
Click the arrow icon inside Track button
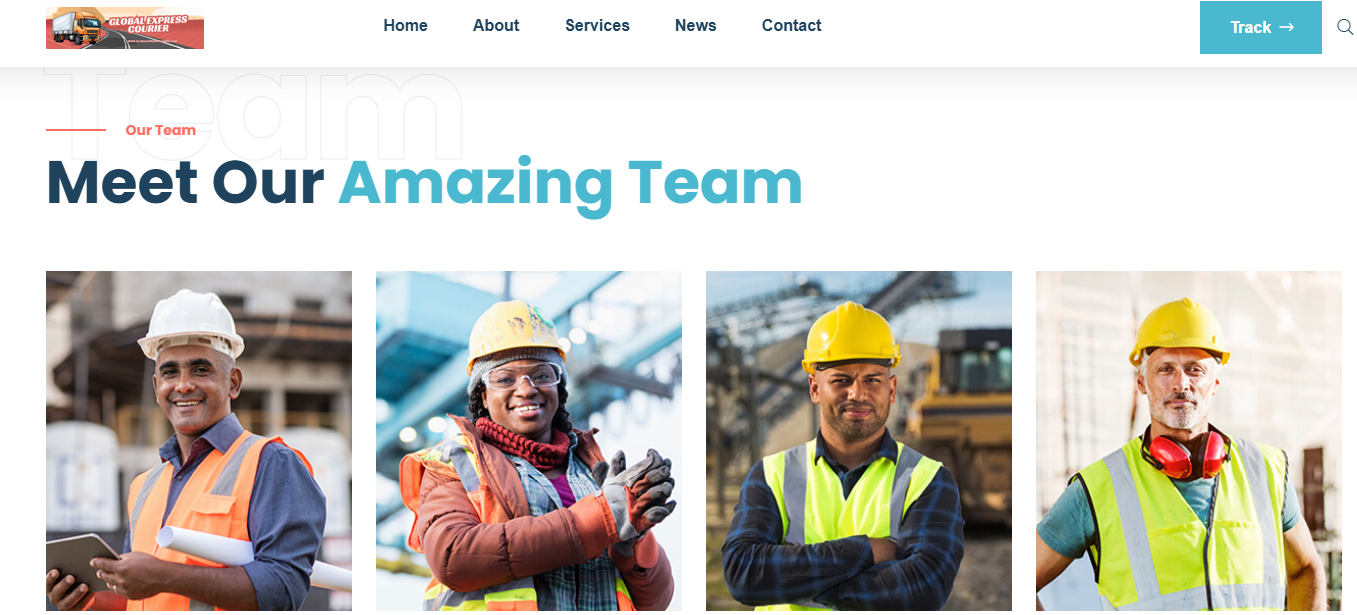[1287, 27]
